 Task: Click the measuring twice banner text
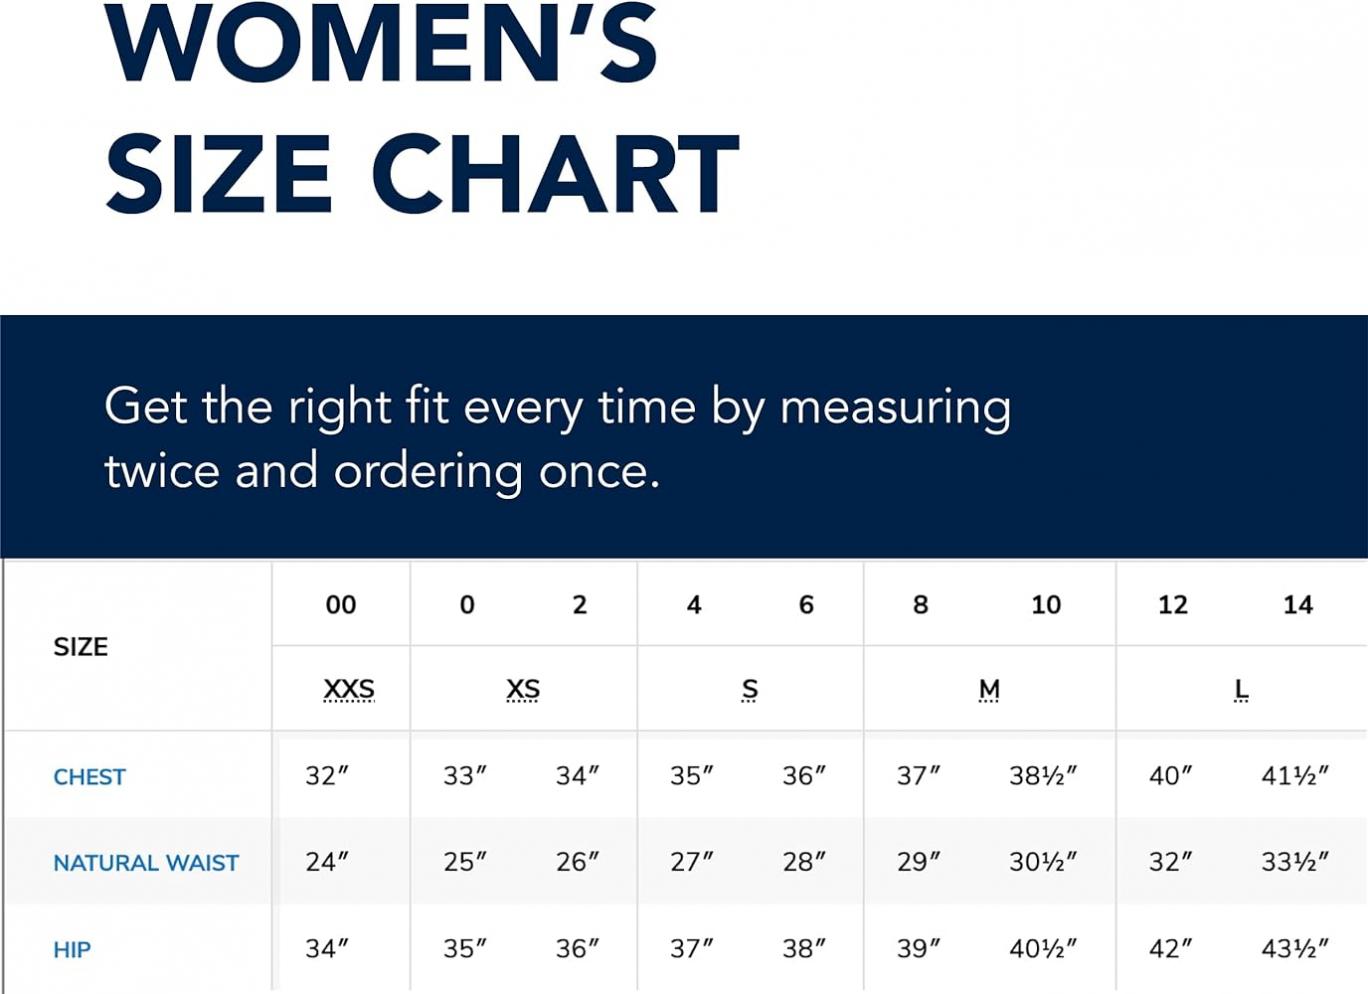[x=557, y=439]
